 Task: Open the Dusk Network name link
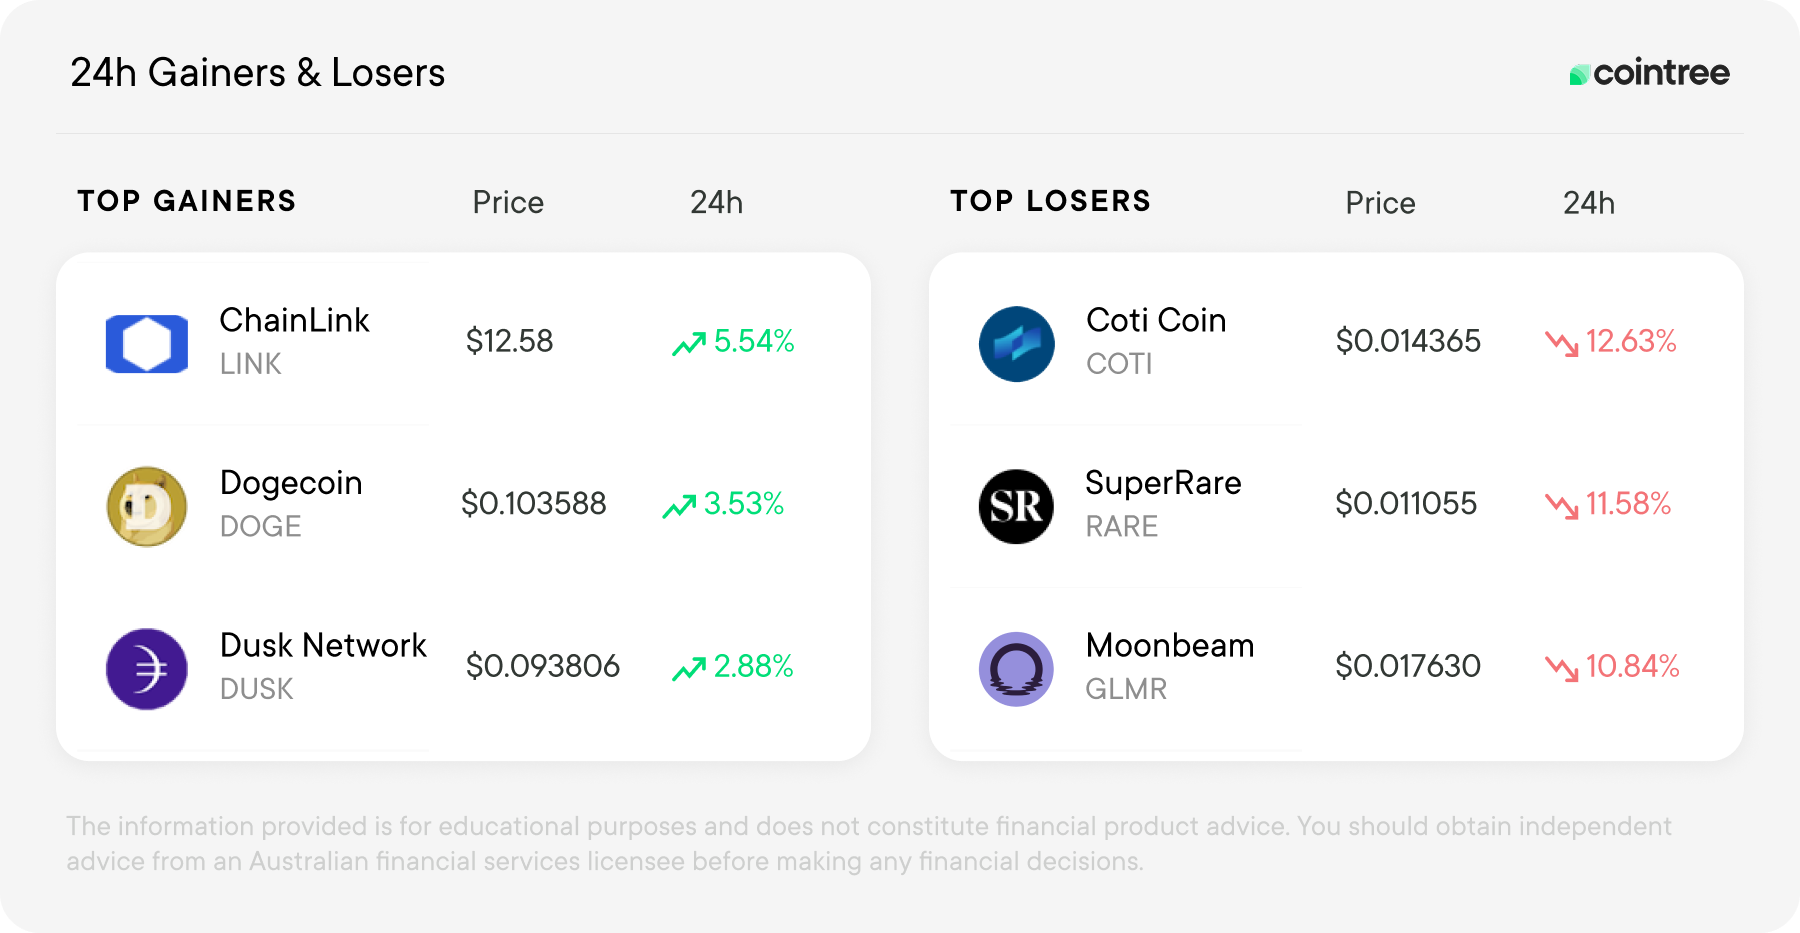(x=323, y=646)
